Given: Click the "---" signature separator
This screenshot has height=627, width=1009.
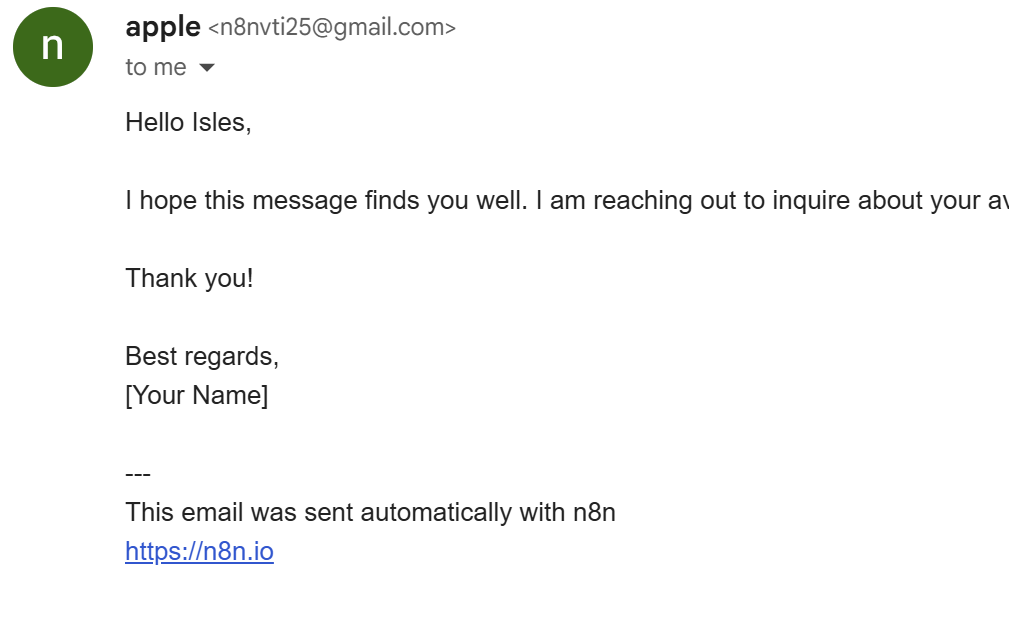Looking at the screenshot, I should point(138,474).
